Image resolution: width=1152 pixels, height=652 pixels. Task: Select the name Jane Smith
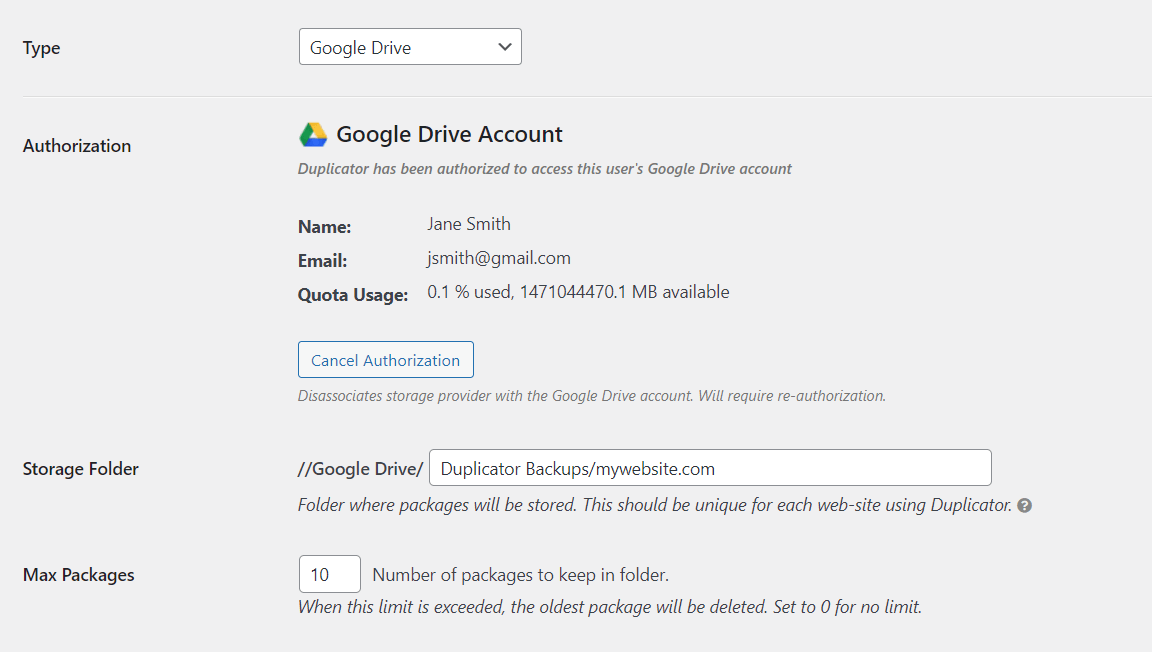click(x=469, y=224)
